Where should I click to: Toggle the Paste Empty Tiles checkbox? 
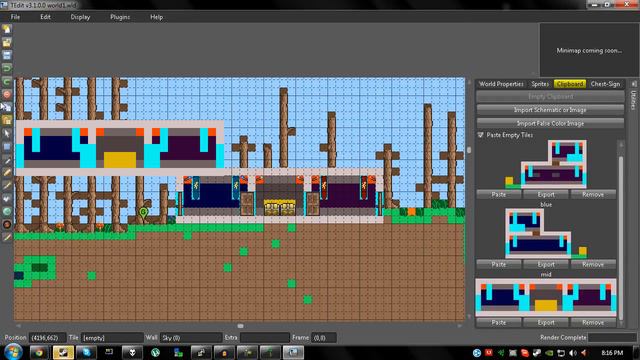click(x=480, y=135)
